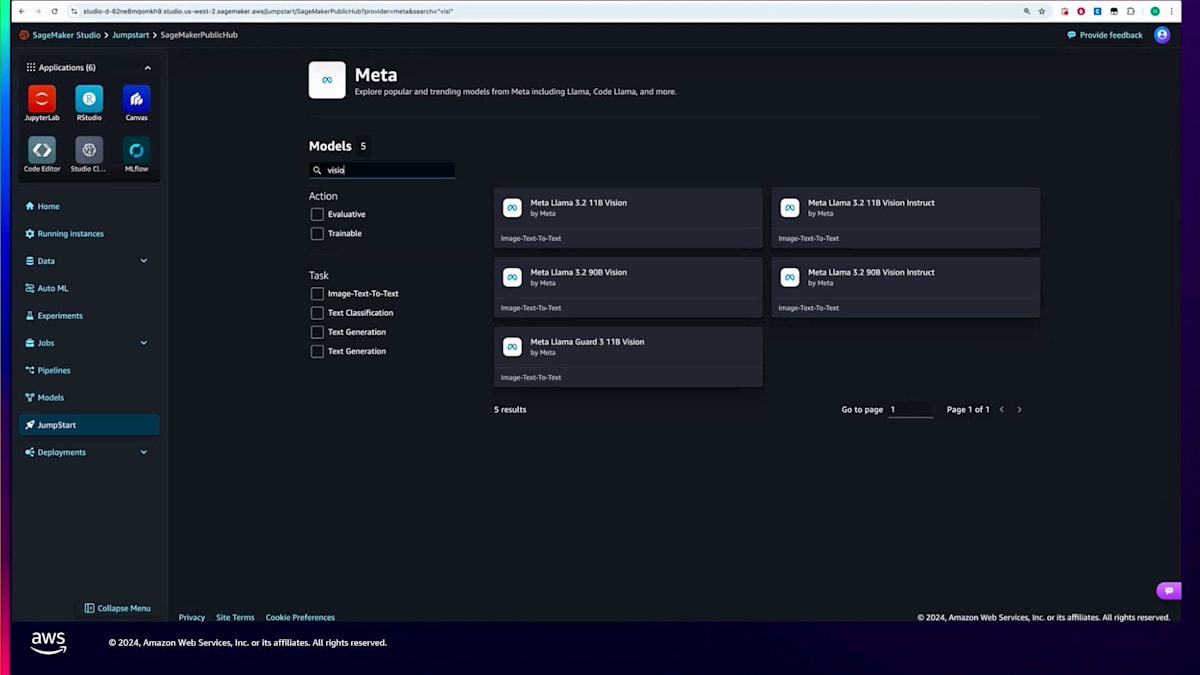Click the Go to page number field
Image resolution: width=1200 pixels, height=675 pixels.
(x=910, y=409)
